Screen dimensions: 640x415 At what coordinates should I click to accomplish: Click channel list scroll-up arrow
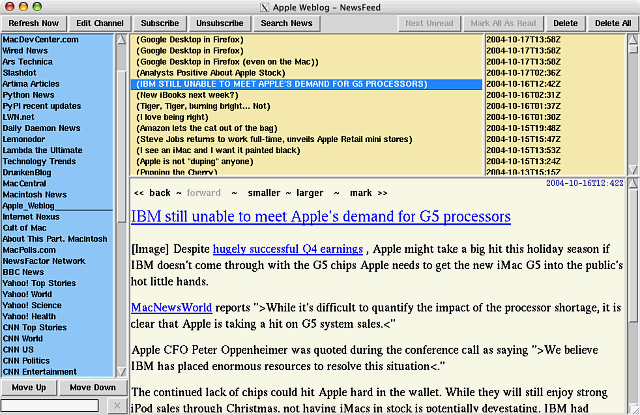(122, 40)
